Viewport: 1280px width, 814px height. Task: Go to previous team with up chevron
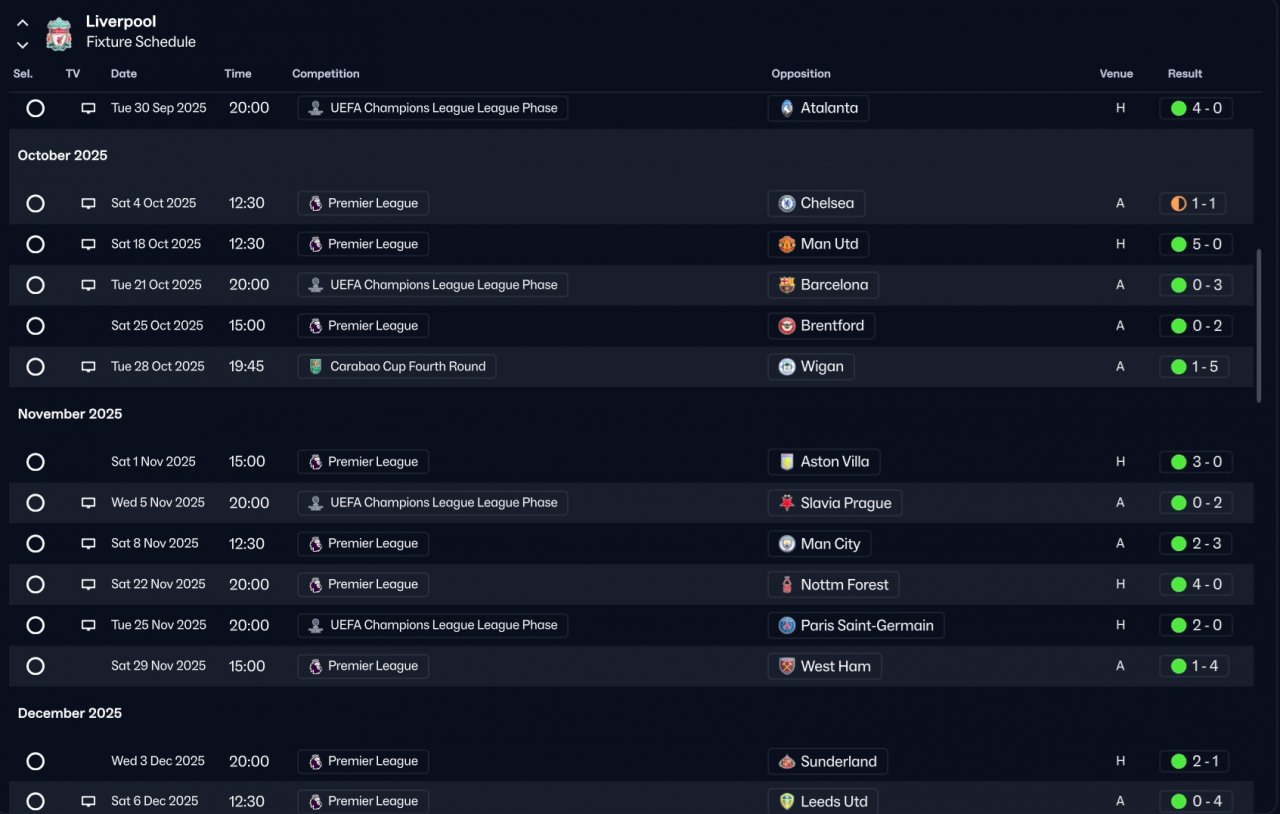coord(22,23)
